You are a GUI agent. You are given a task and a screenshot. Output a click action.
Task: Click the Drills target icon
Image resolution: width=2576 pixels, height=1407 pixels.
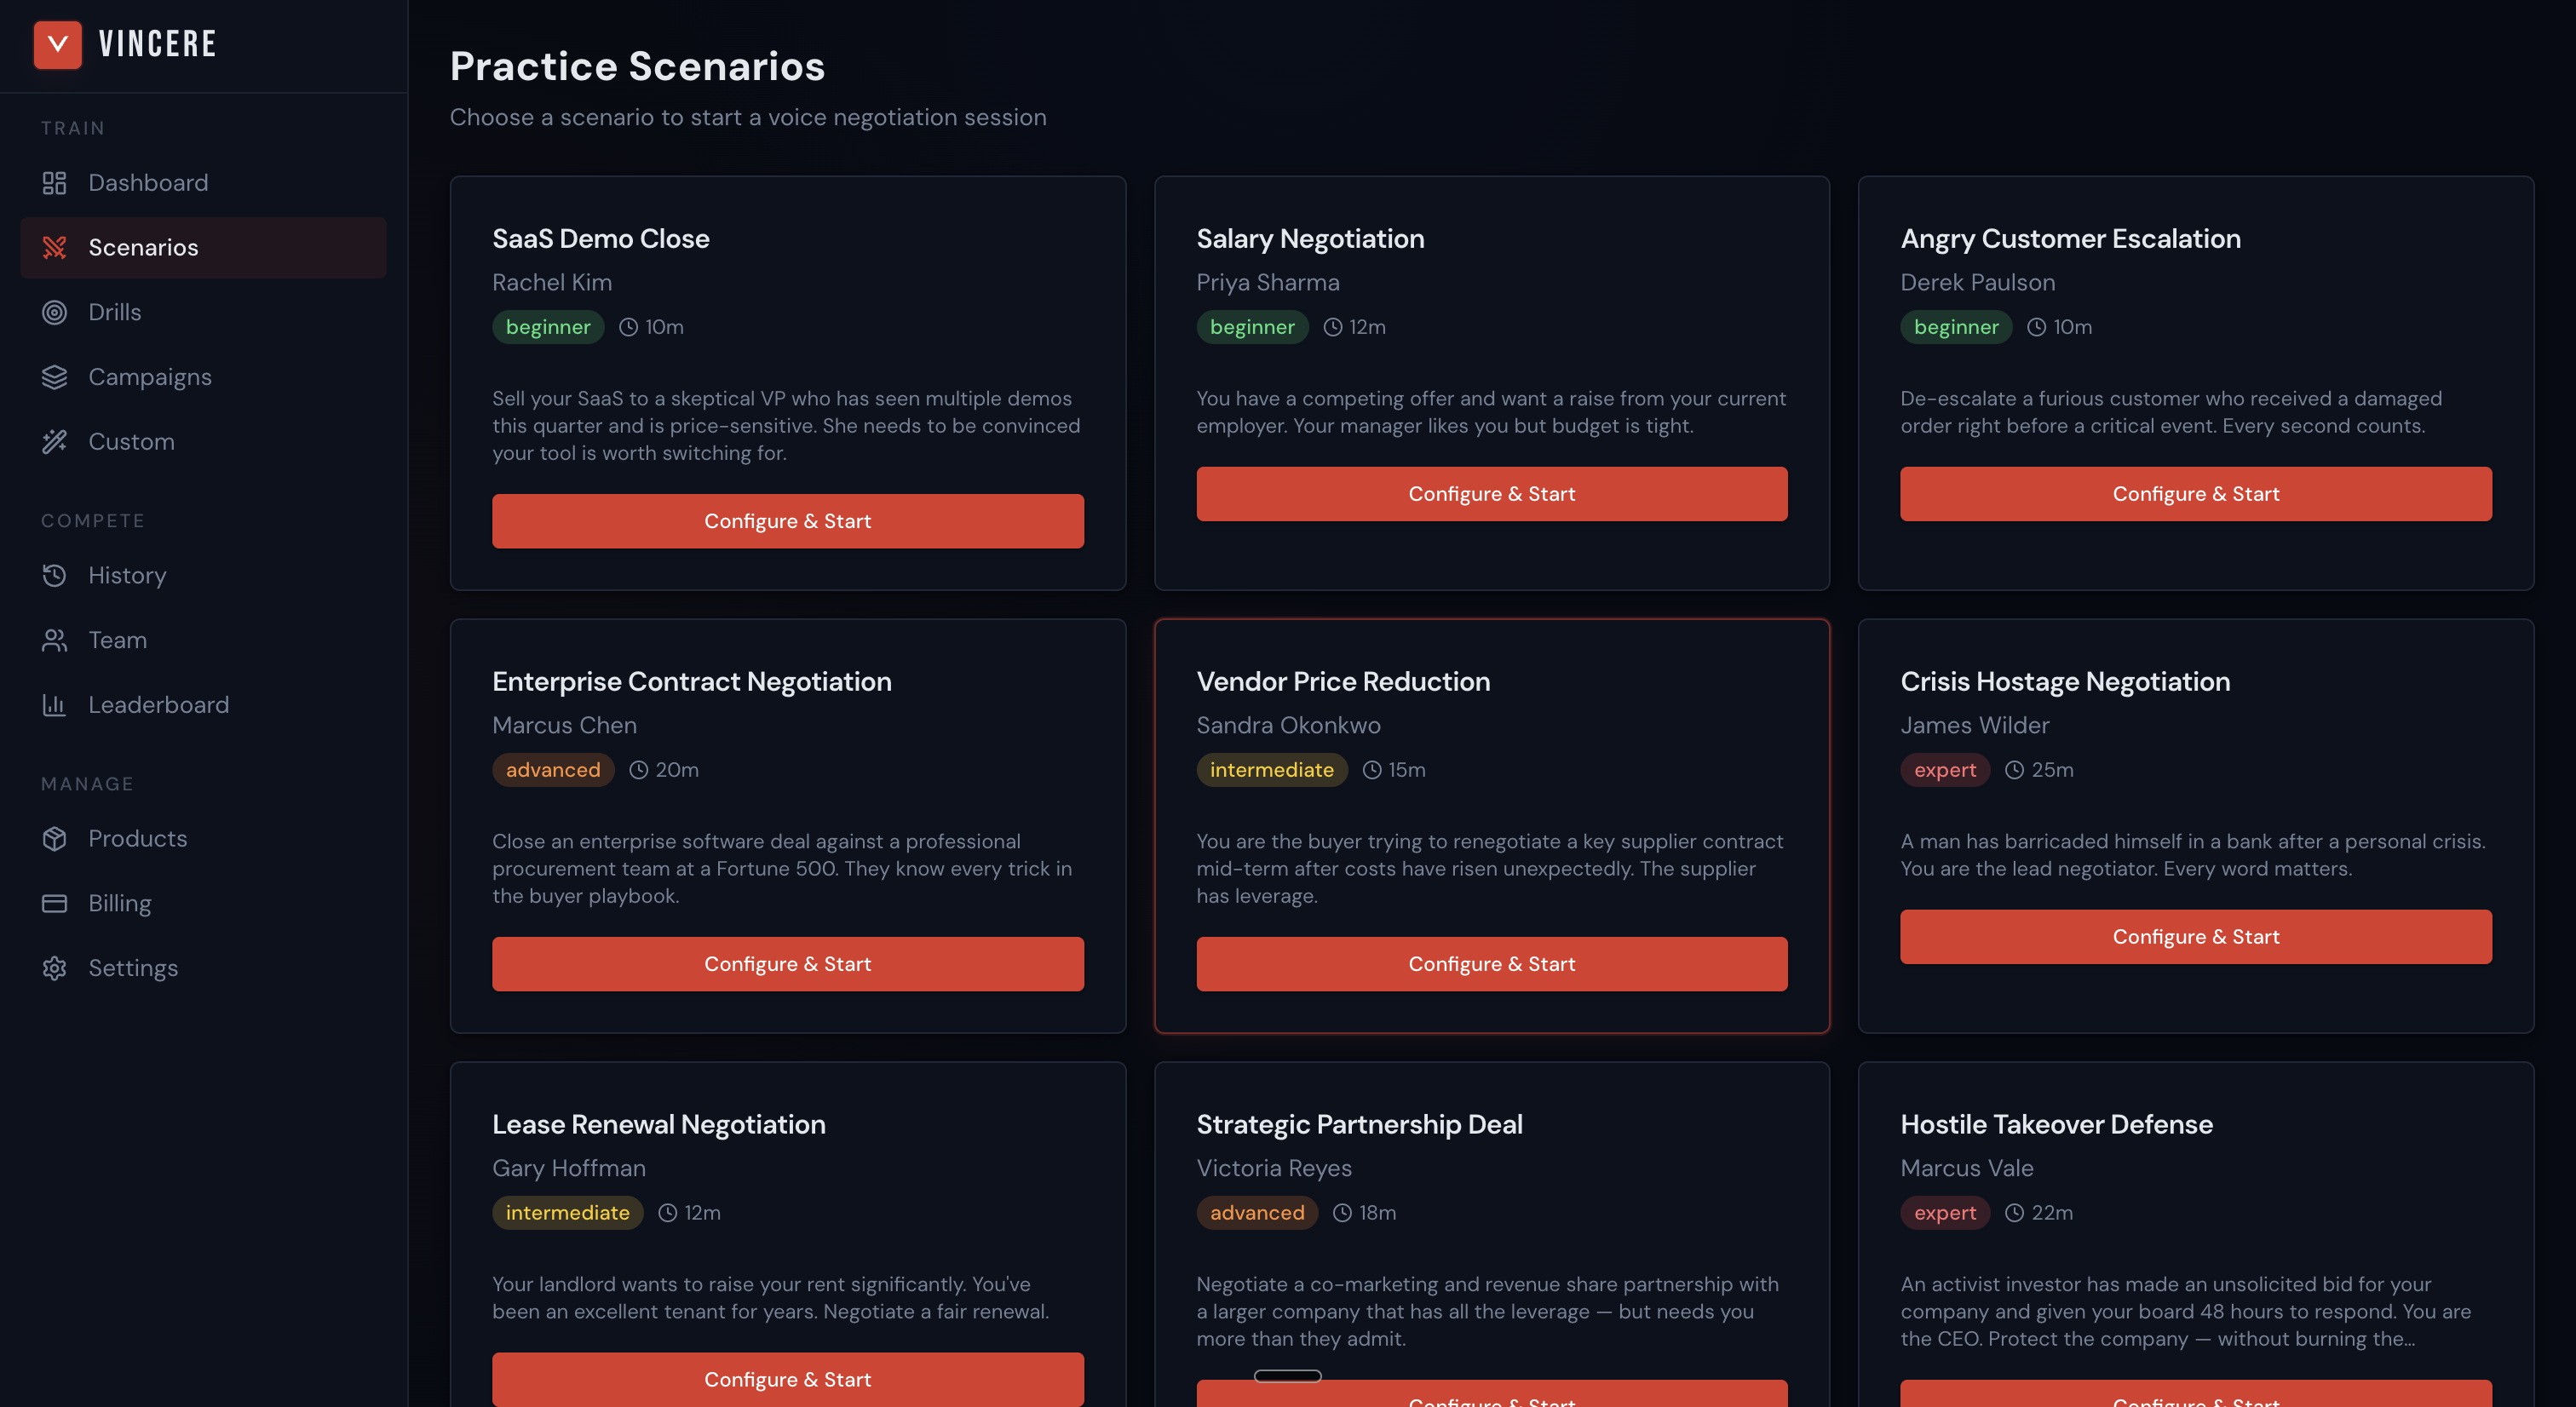click(54, 312)
